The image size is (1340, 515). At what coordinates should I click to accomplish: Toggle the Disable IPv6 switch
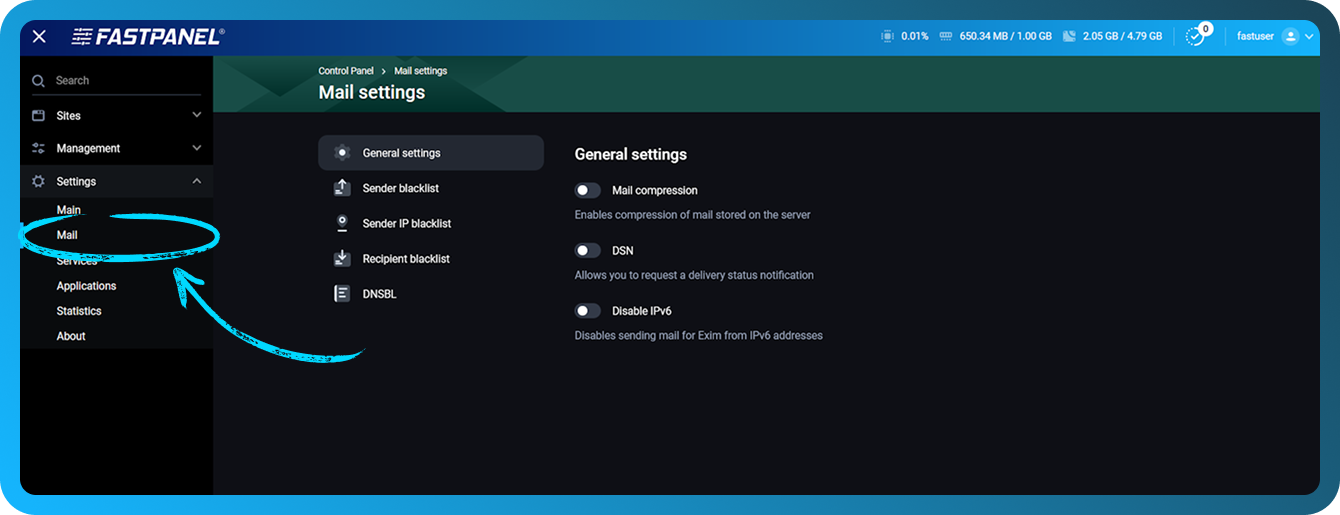(588, 311)
